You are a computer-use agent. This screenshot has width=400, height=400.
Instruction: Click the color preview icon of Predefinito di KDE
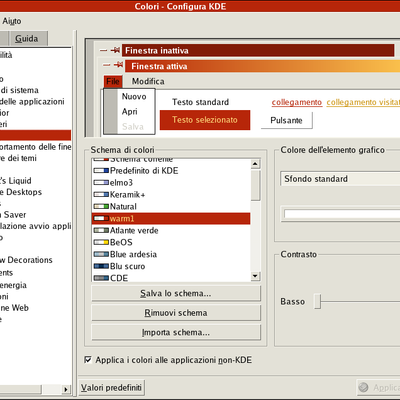click(x=101, y=171)
